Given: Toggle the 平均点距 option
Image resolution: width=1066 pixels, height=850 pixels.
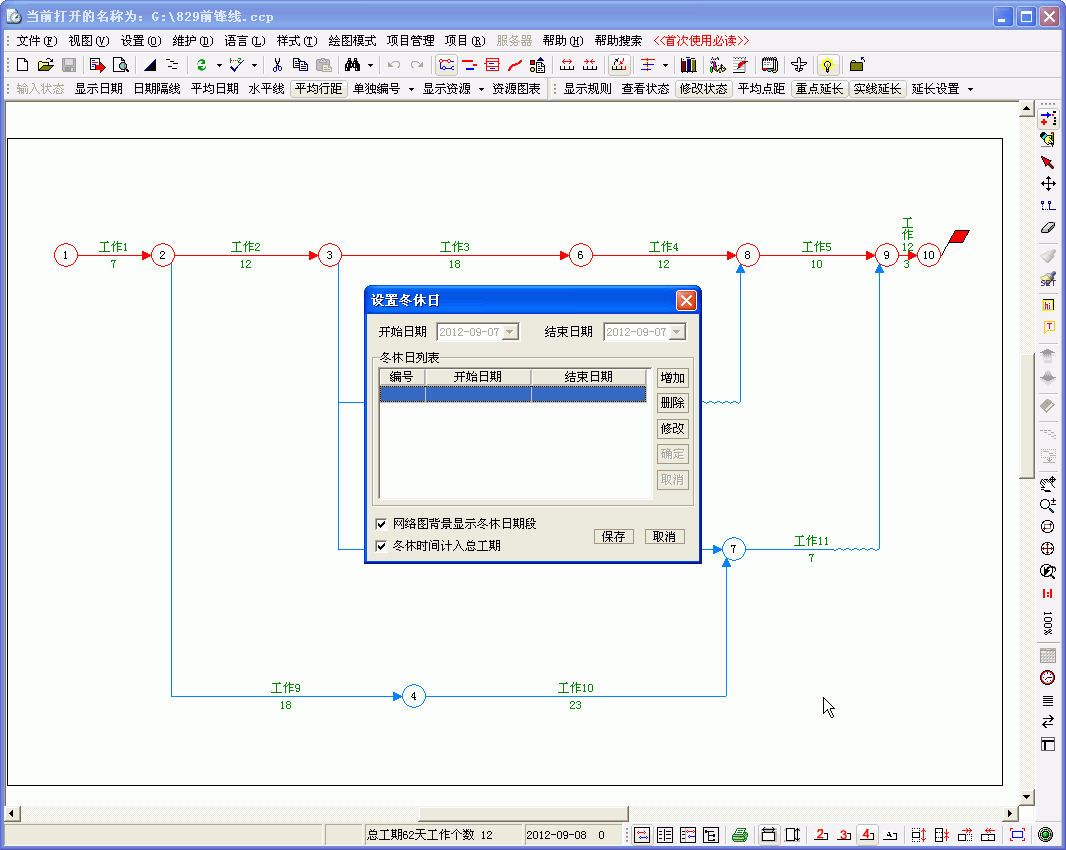Looking at the screenshot, I should point(761,89).
